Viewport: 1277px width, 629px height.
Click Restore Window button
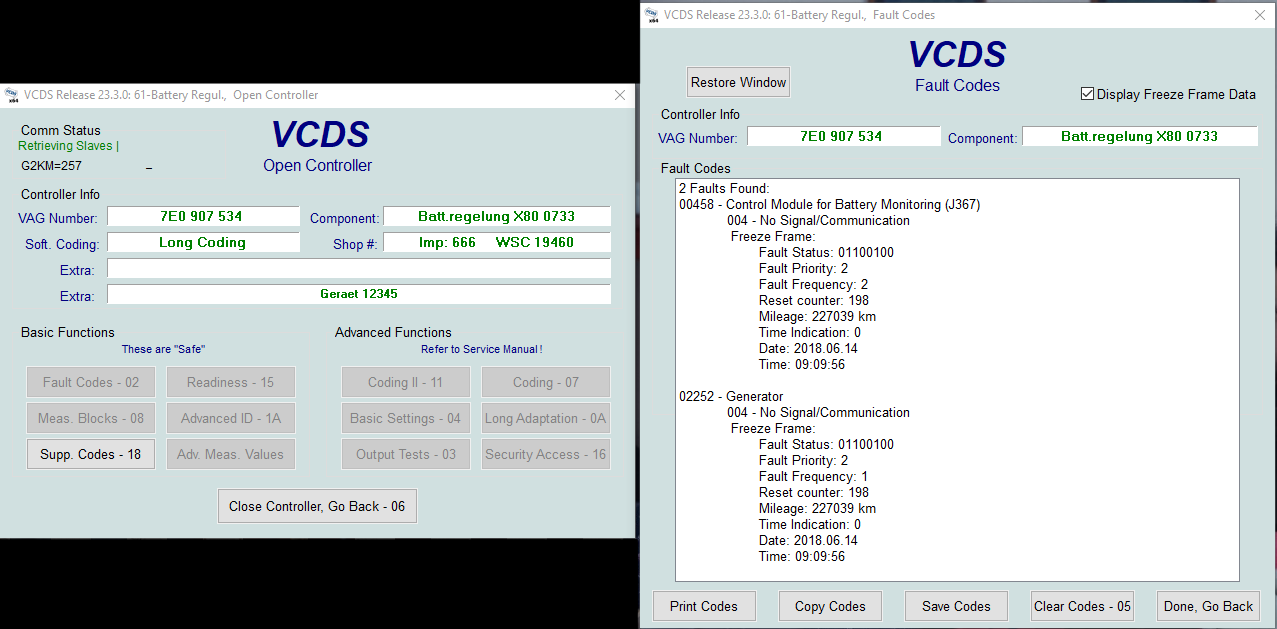click(x=739, y=82)
